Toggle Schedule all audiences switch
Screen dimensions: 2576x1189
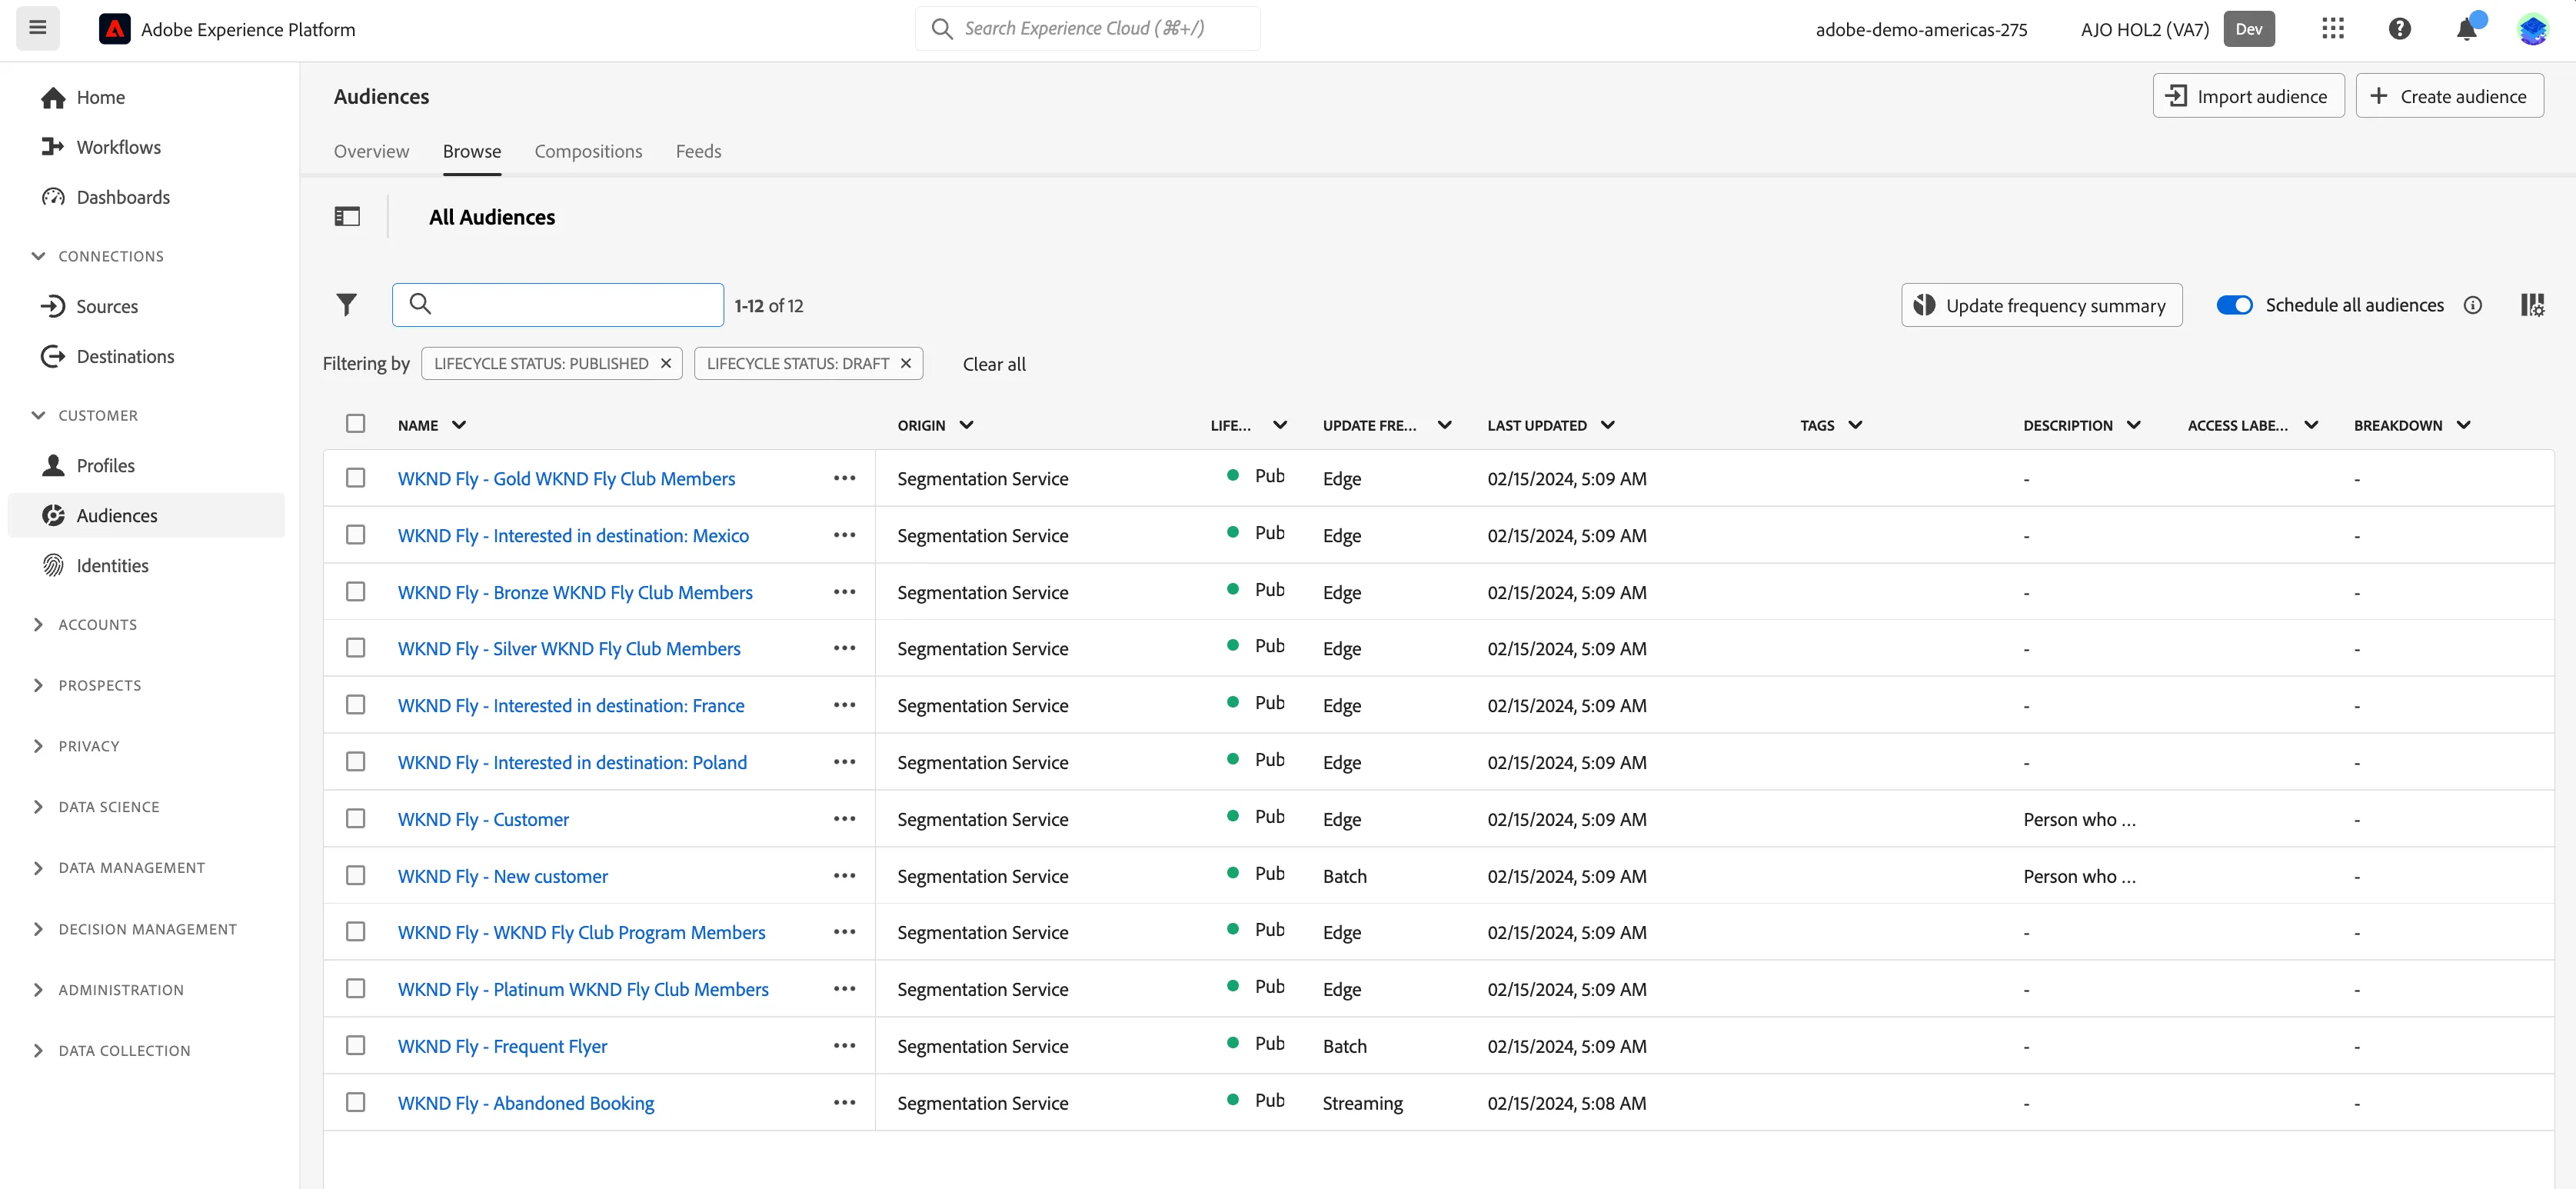pos(2234,305)
